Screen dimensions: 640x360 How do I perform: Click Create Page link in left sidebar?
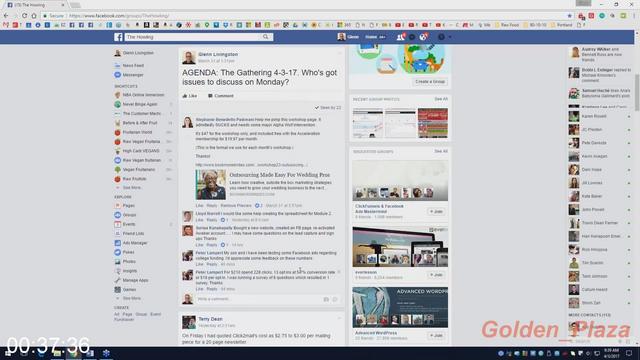127,314
